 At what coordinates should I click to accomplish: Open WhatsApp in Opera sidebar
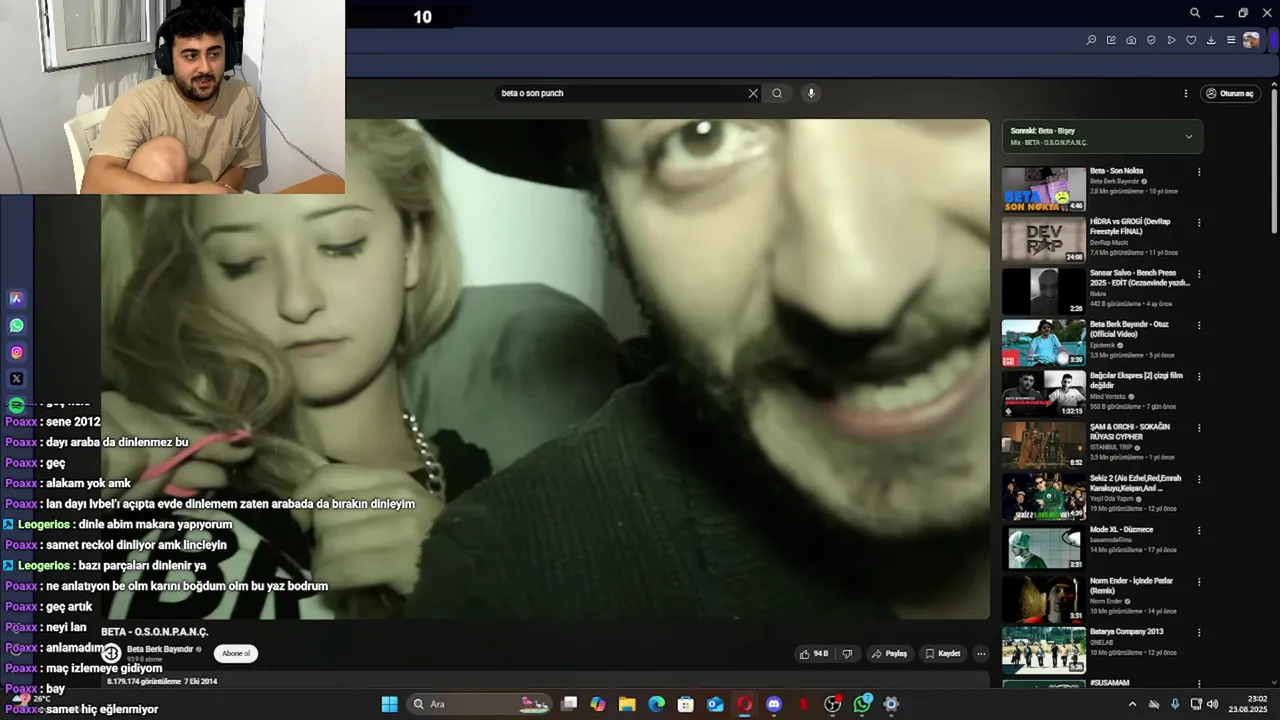pyautogui.click(x=16, y=325)
